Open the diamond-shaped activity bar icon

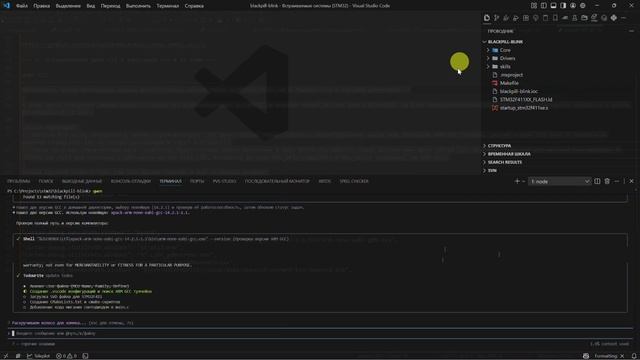[614, 18]
